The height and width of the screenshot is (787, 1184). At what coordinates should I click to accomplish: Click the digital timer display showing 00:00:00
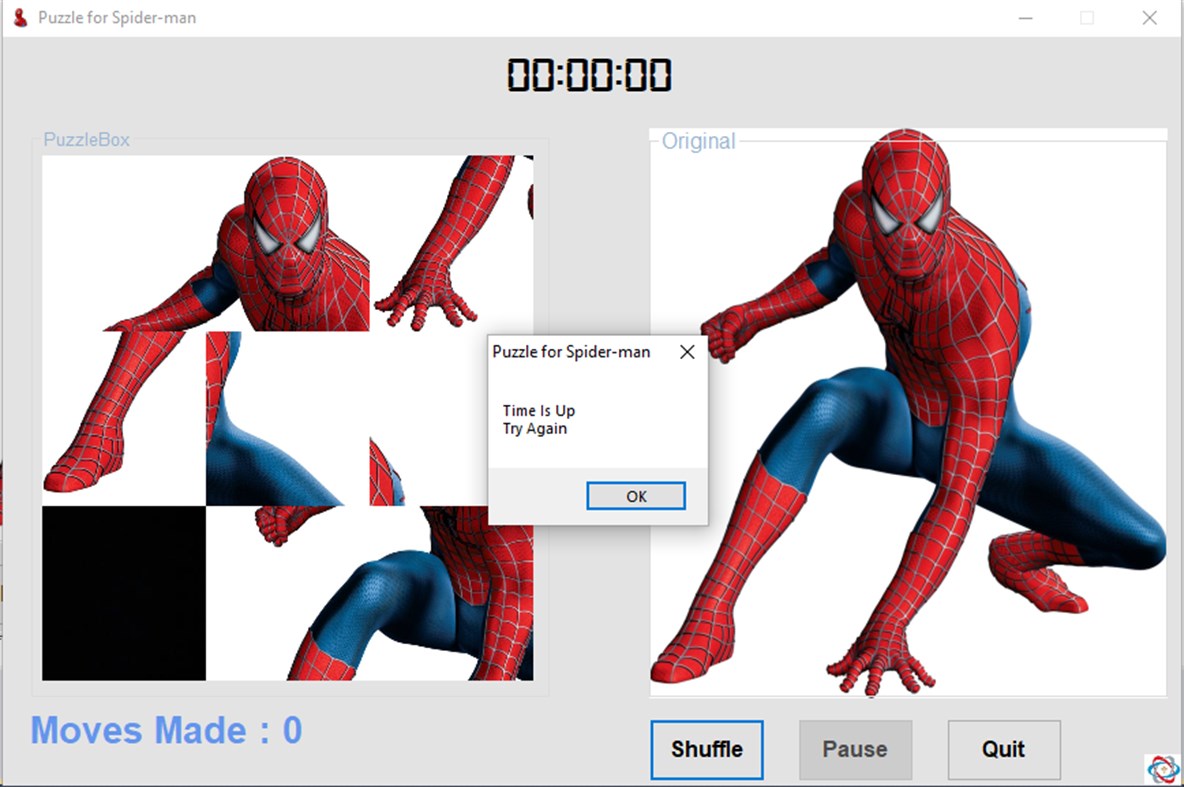588,75
